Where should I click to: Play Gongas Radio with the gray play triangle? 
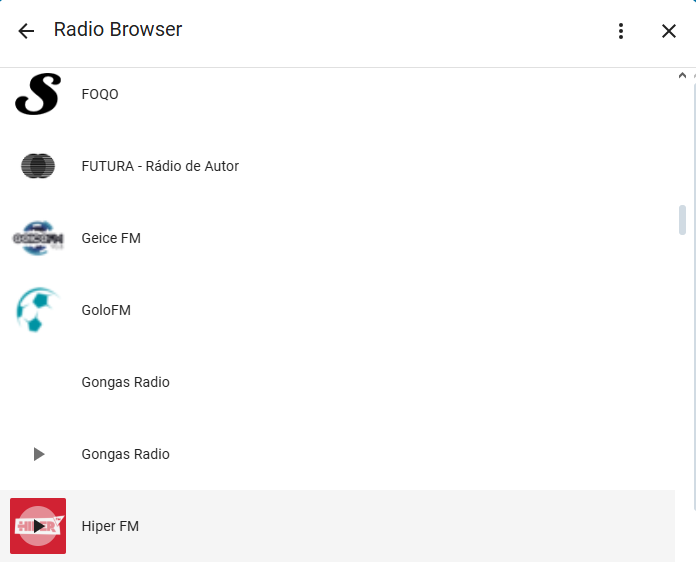coord(39,454)
